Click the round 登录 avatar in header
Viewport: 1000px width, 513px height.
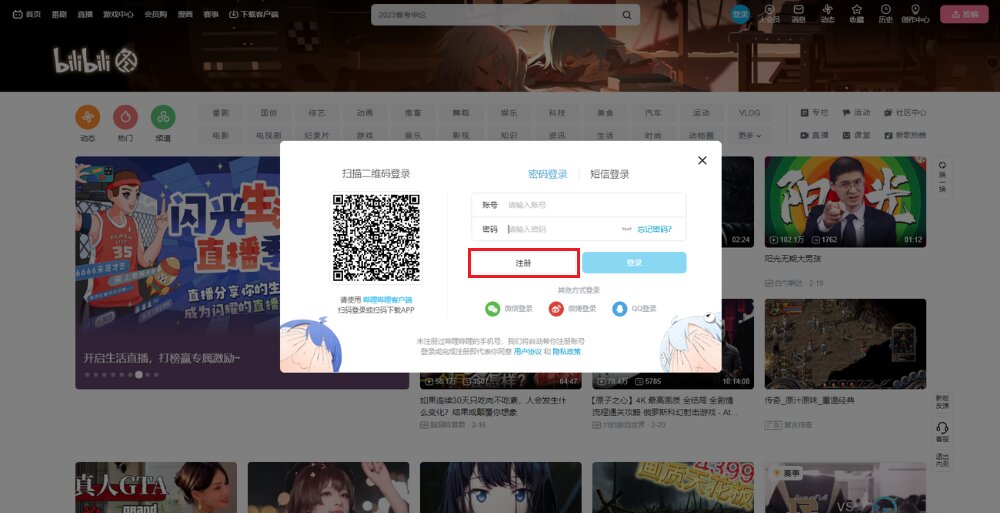pyautogui.click(x=740, y=14)
